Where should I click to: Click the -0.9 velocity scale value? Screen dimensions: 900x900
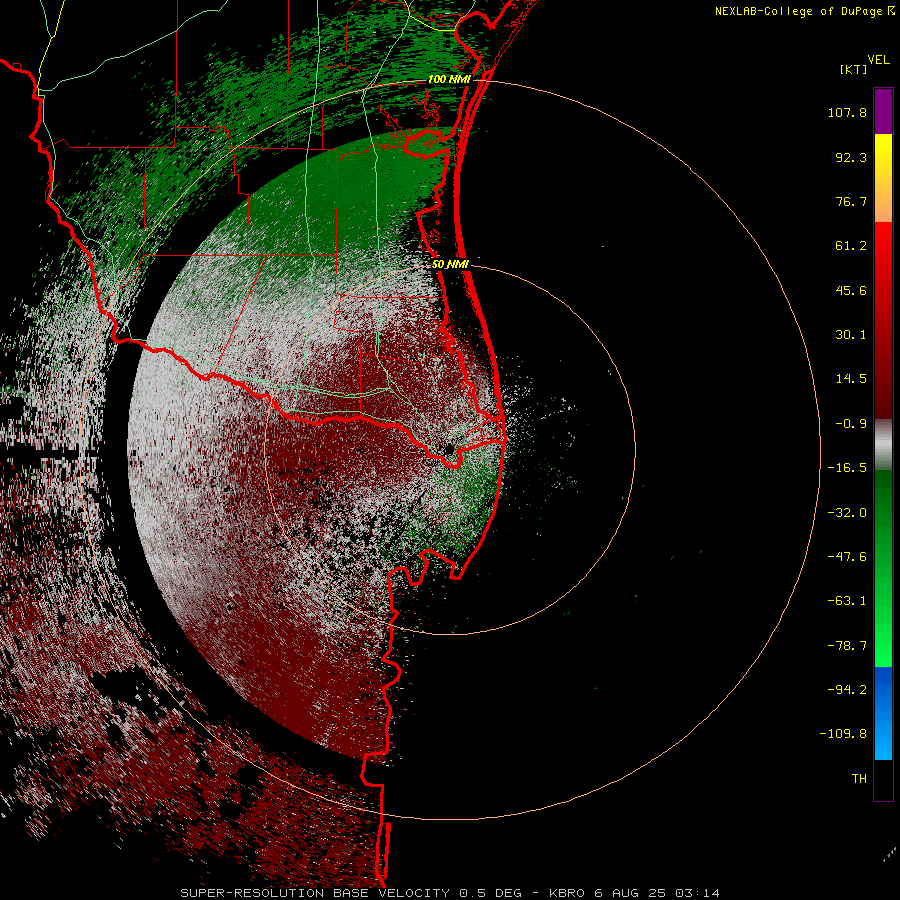coord(851,424)
